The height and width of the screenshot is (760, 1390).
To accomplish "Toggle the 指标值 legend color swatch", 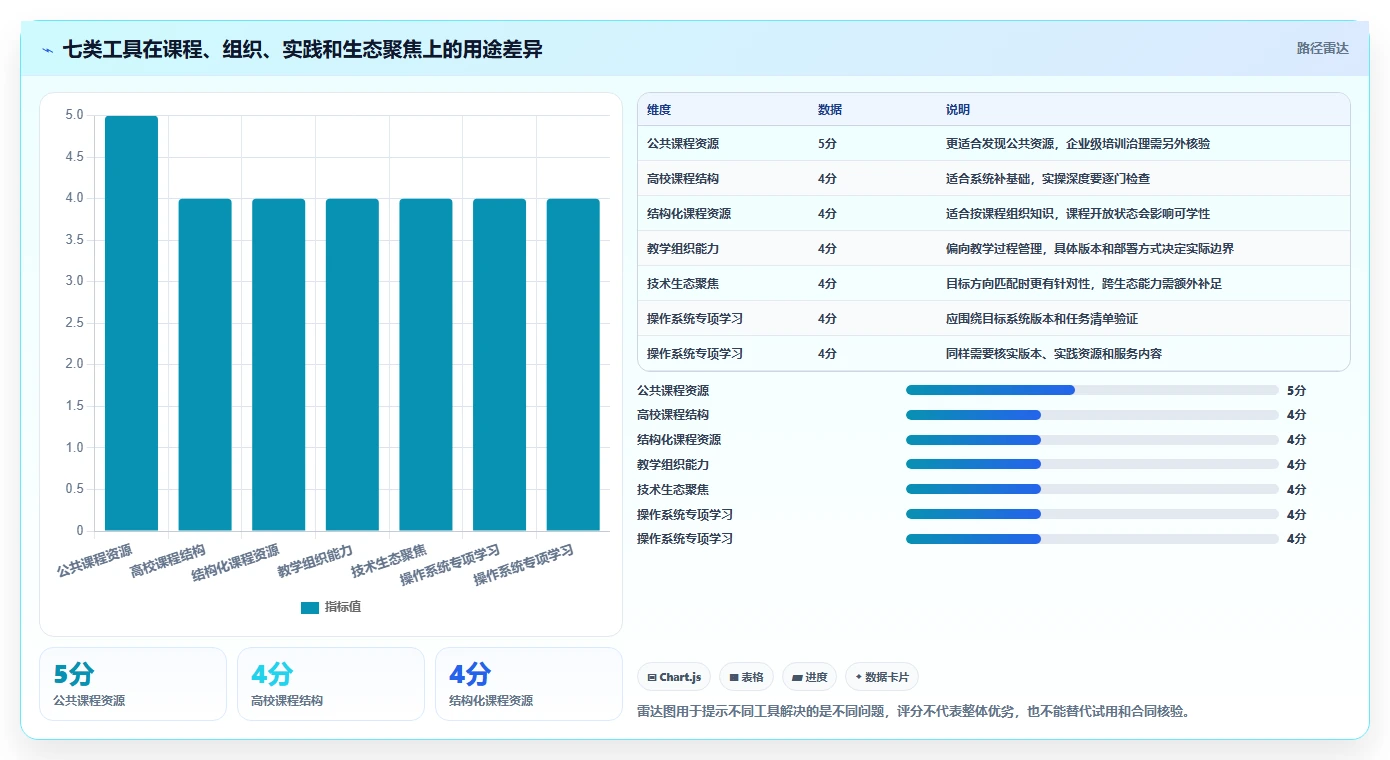I will pyautogui.click(x=310, y=608).
